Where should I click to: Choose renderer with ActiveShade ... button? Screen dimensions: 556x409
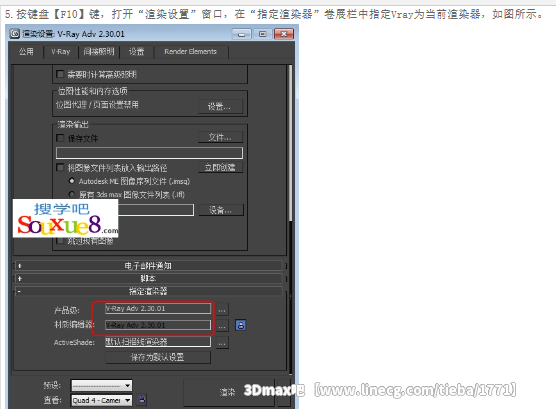[x=222, y=343]
